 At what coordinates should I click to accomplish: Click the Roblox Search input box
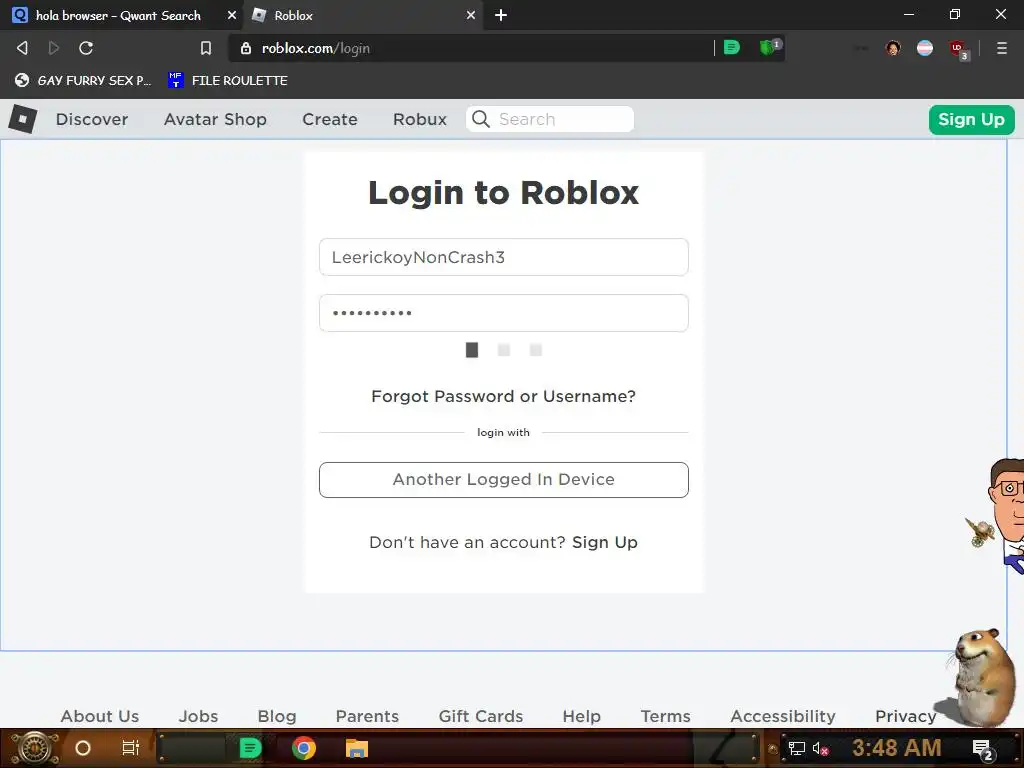click(550, 119)
